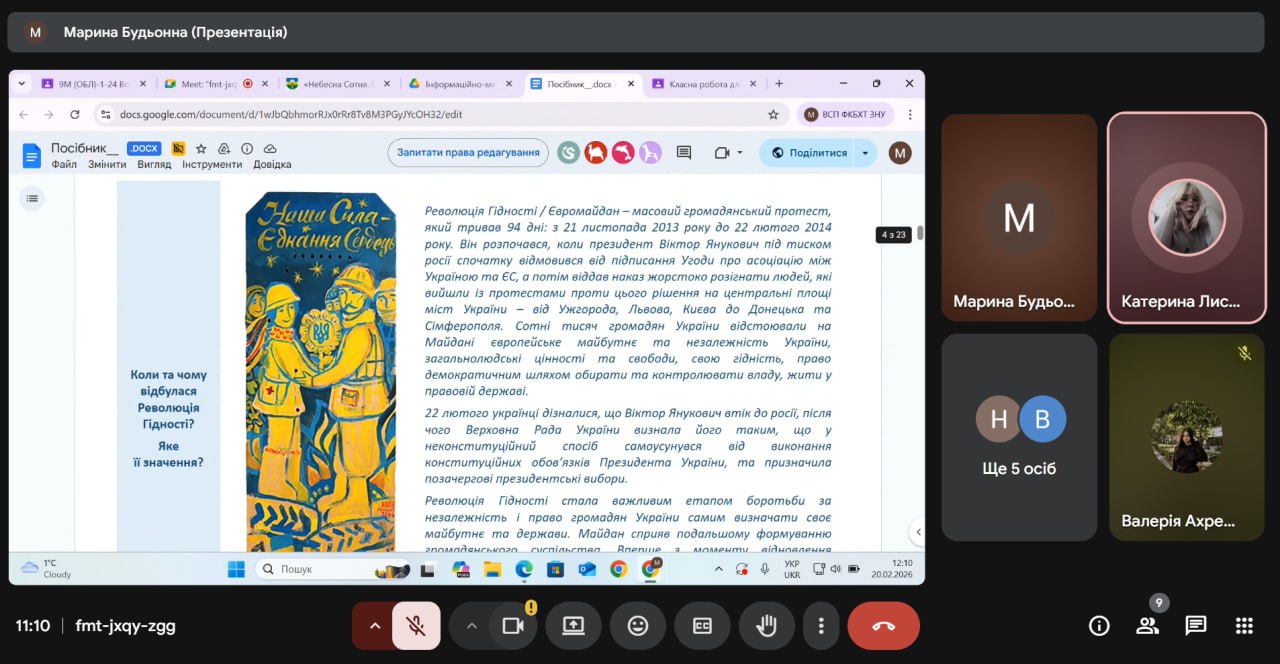Open video settings chevron beside camera

pyautogui.click(x=472, y=626)
